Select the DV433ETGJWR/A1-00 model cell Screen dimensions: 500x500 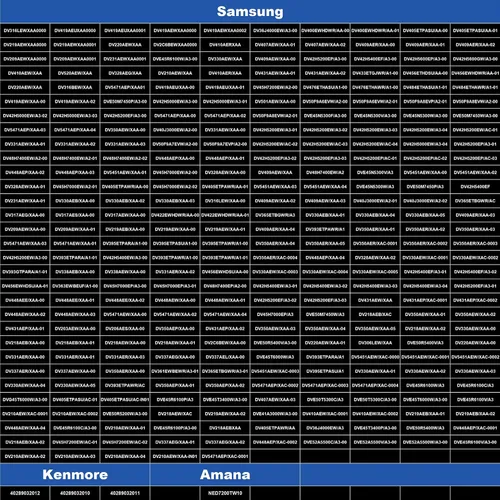click(375, 73)
